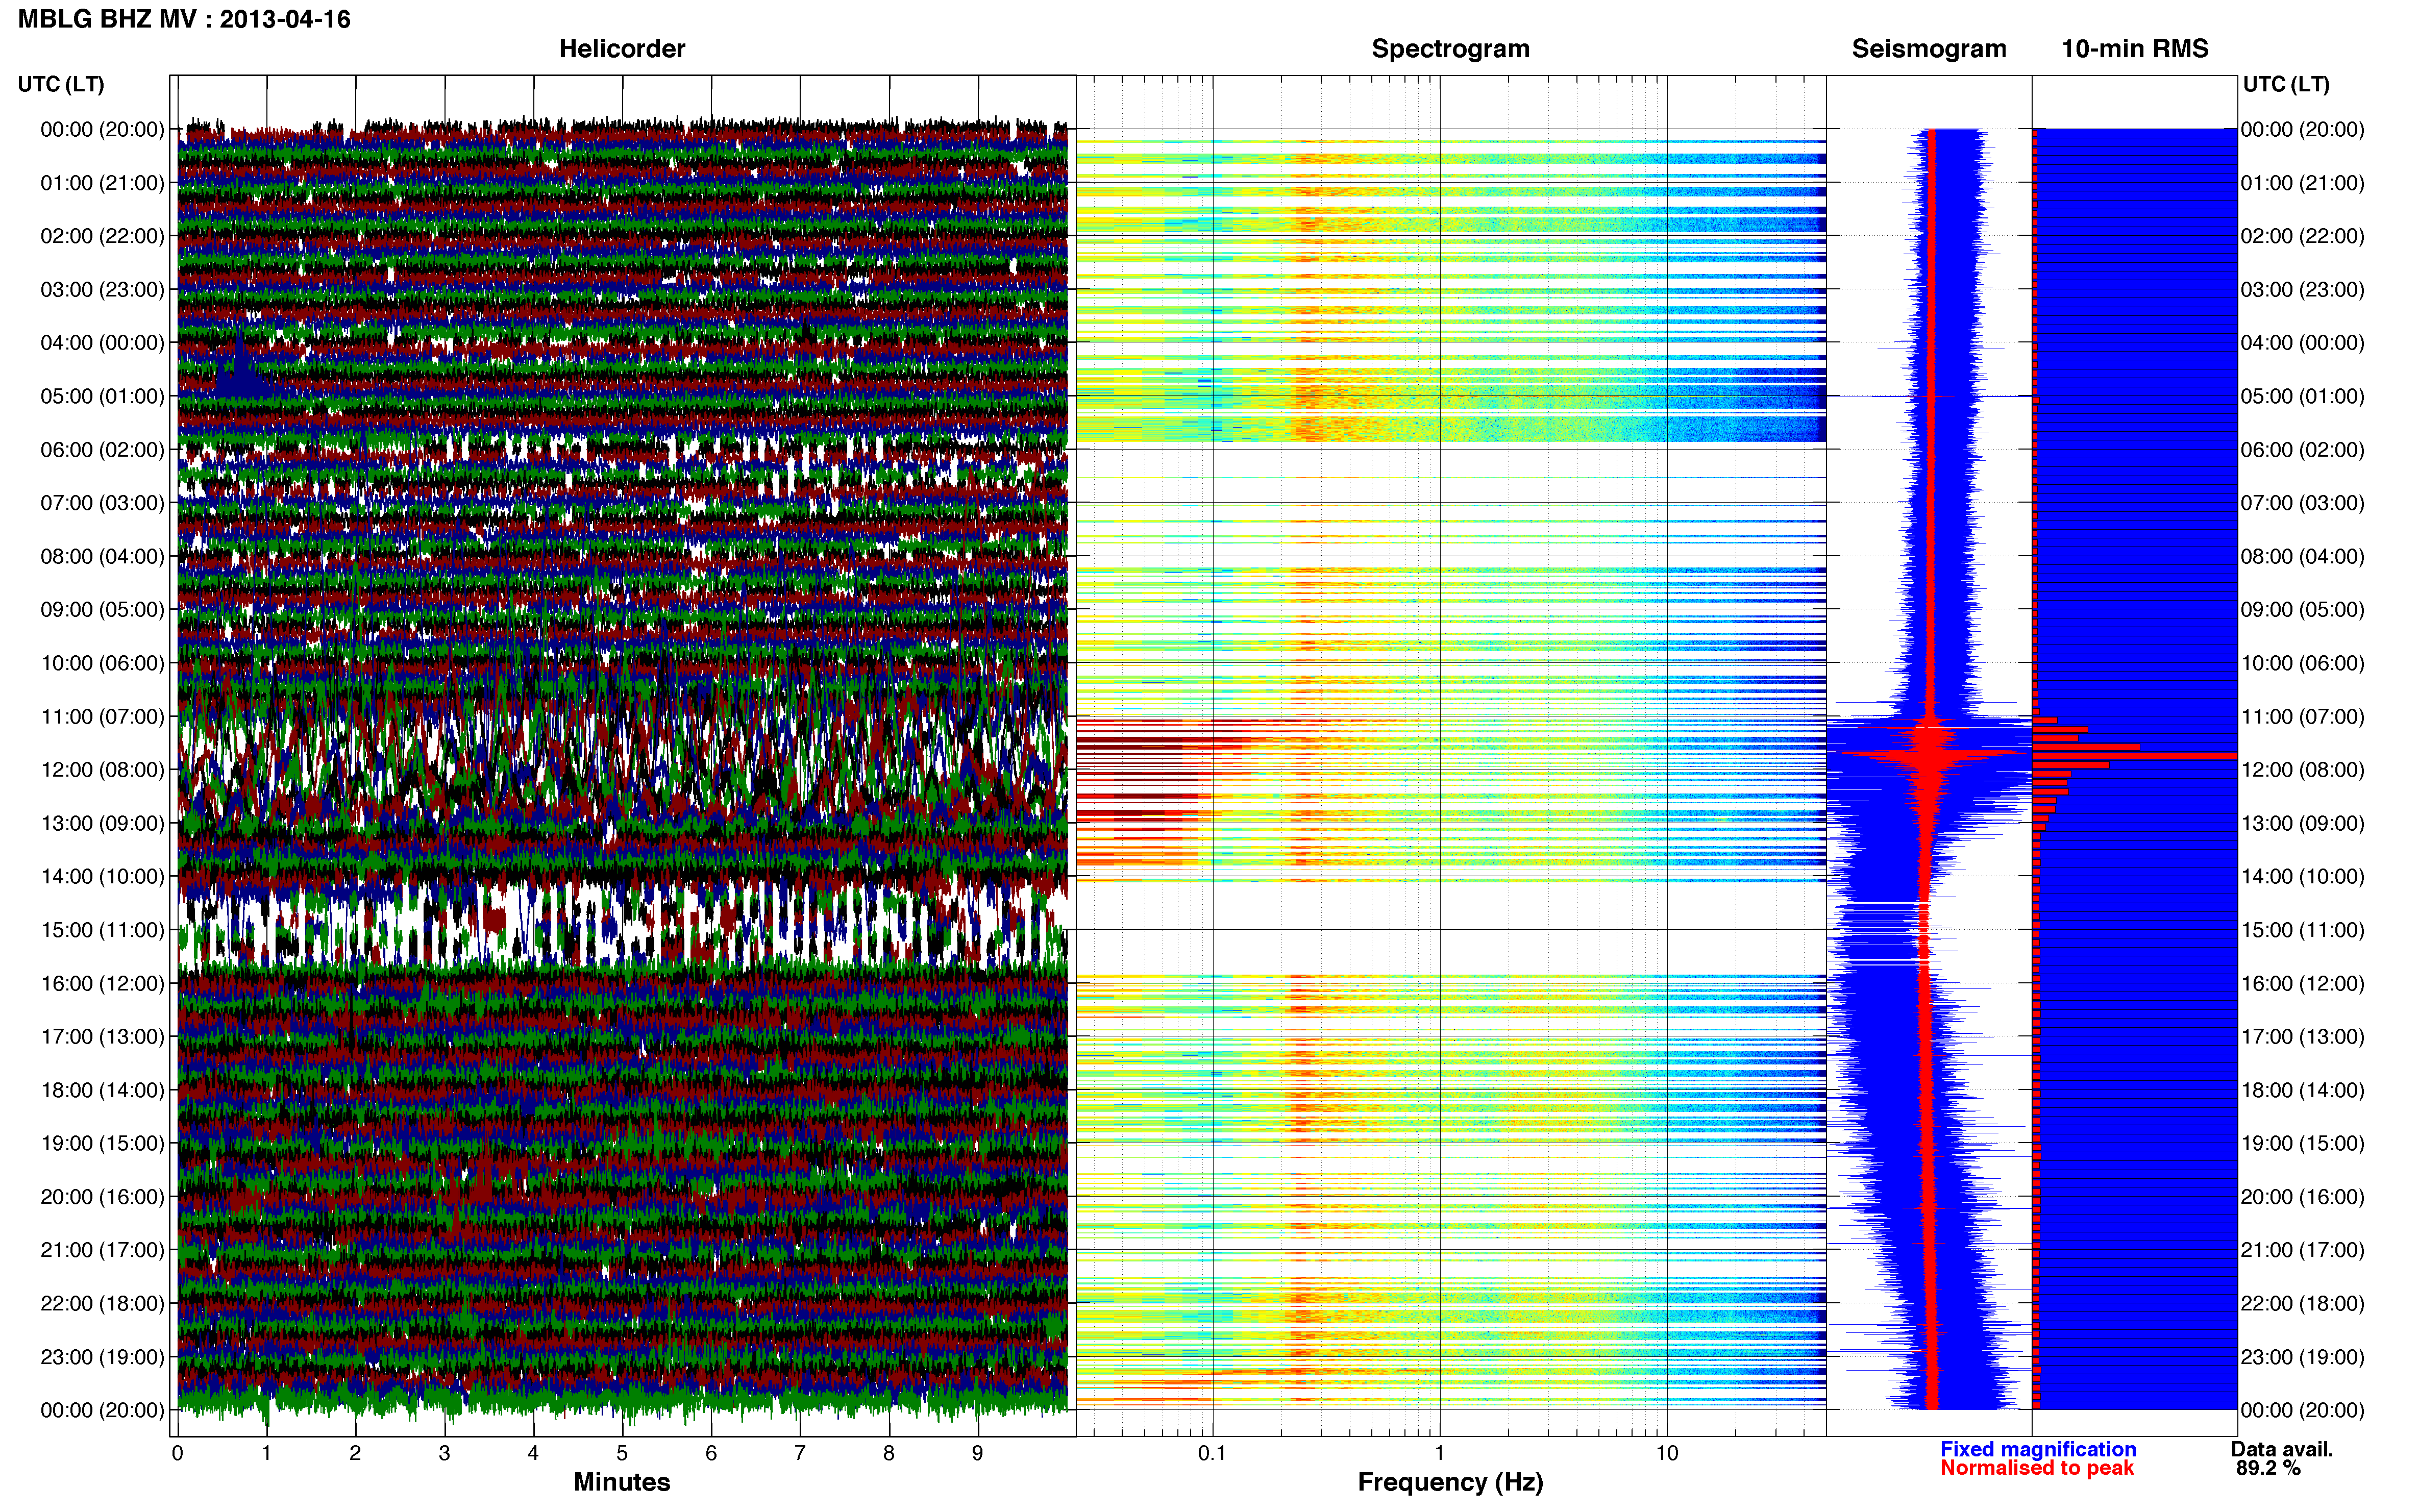The width and height of the screenshot is (2419, 1512).
Task: Click the red 'Normalised to peak' legend text
Action: click(x=2037, y=1468)
